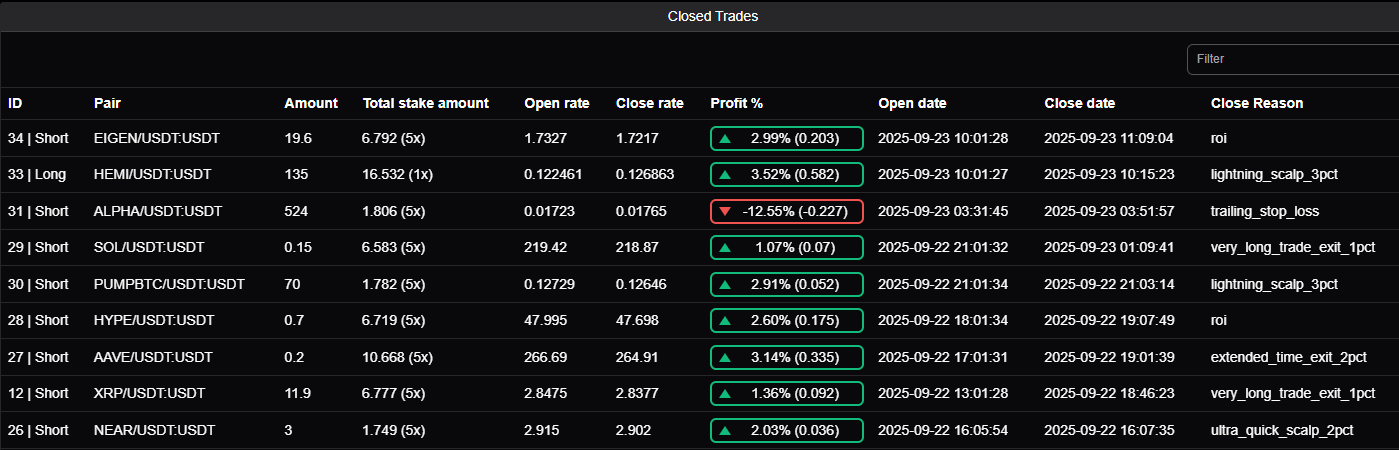Screen dimensions: 1399x450
Task: Click the Filter input field
Action: [x=1292, y=59]
